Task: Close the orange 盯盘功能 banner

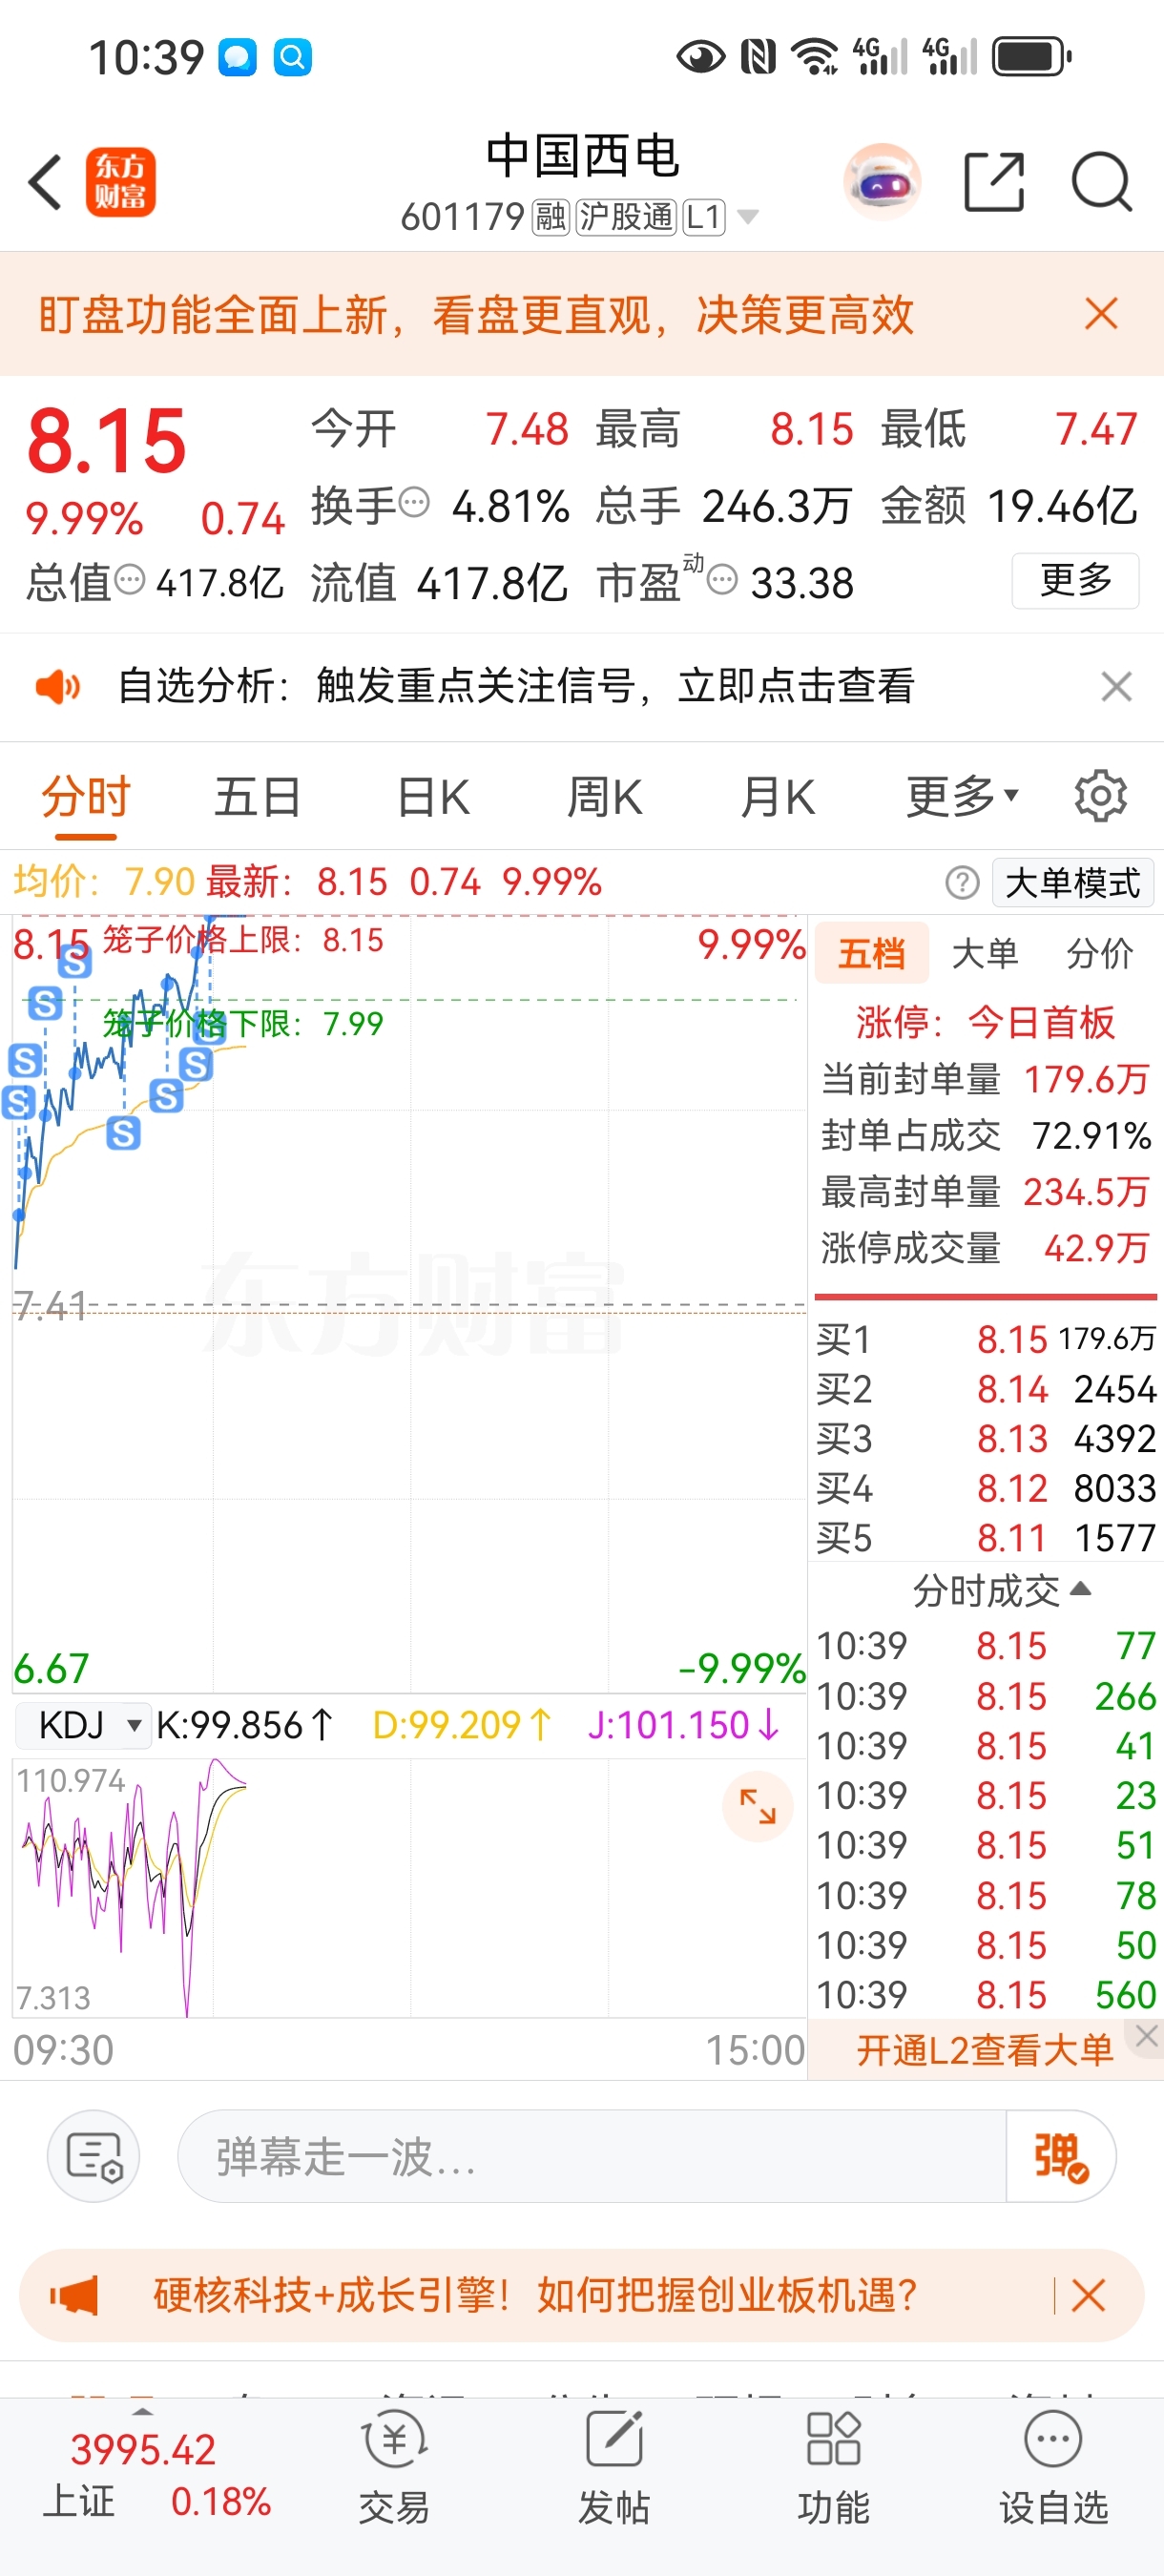Action: [1101, 314]
